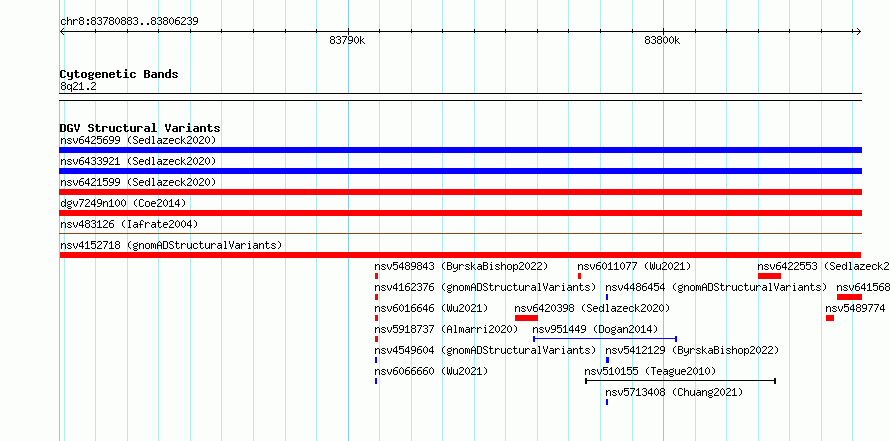Image resolution: width=890 pixels, height=441 pixels.
Task: Select the blue marker under nsv4549604
Action: pyautogui.click(x=376, y=360)
